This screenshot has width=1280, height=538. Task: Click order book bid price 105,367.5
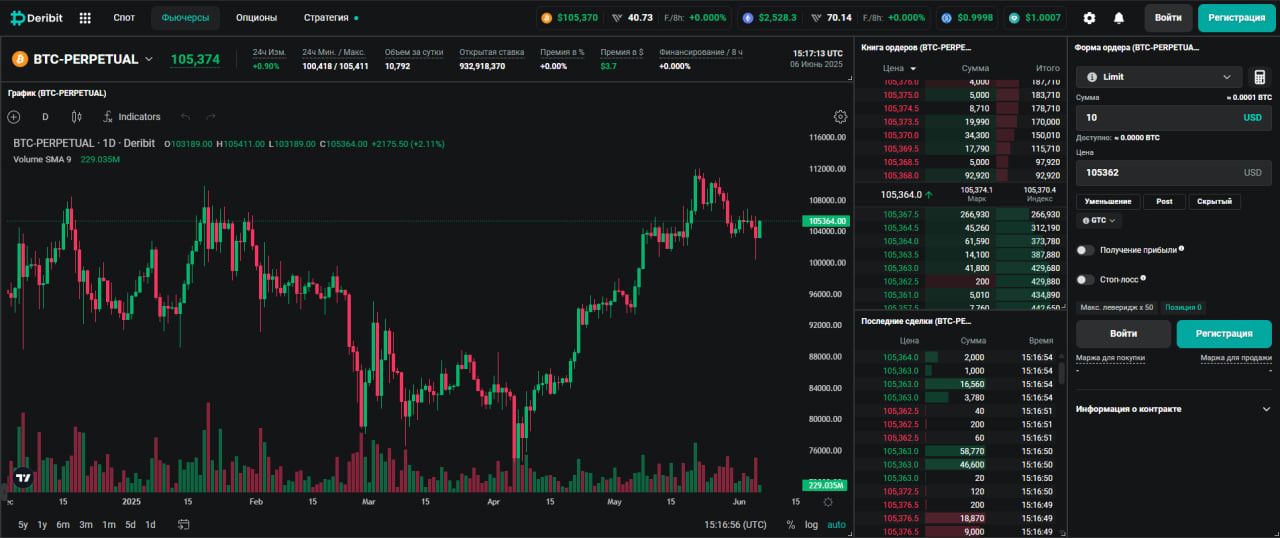pos(901,214)
